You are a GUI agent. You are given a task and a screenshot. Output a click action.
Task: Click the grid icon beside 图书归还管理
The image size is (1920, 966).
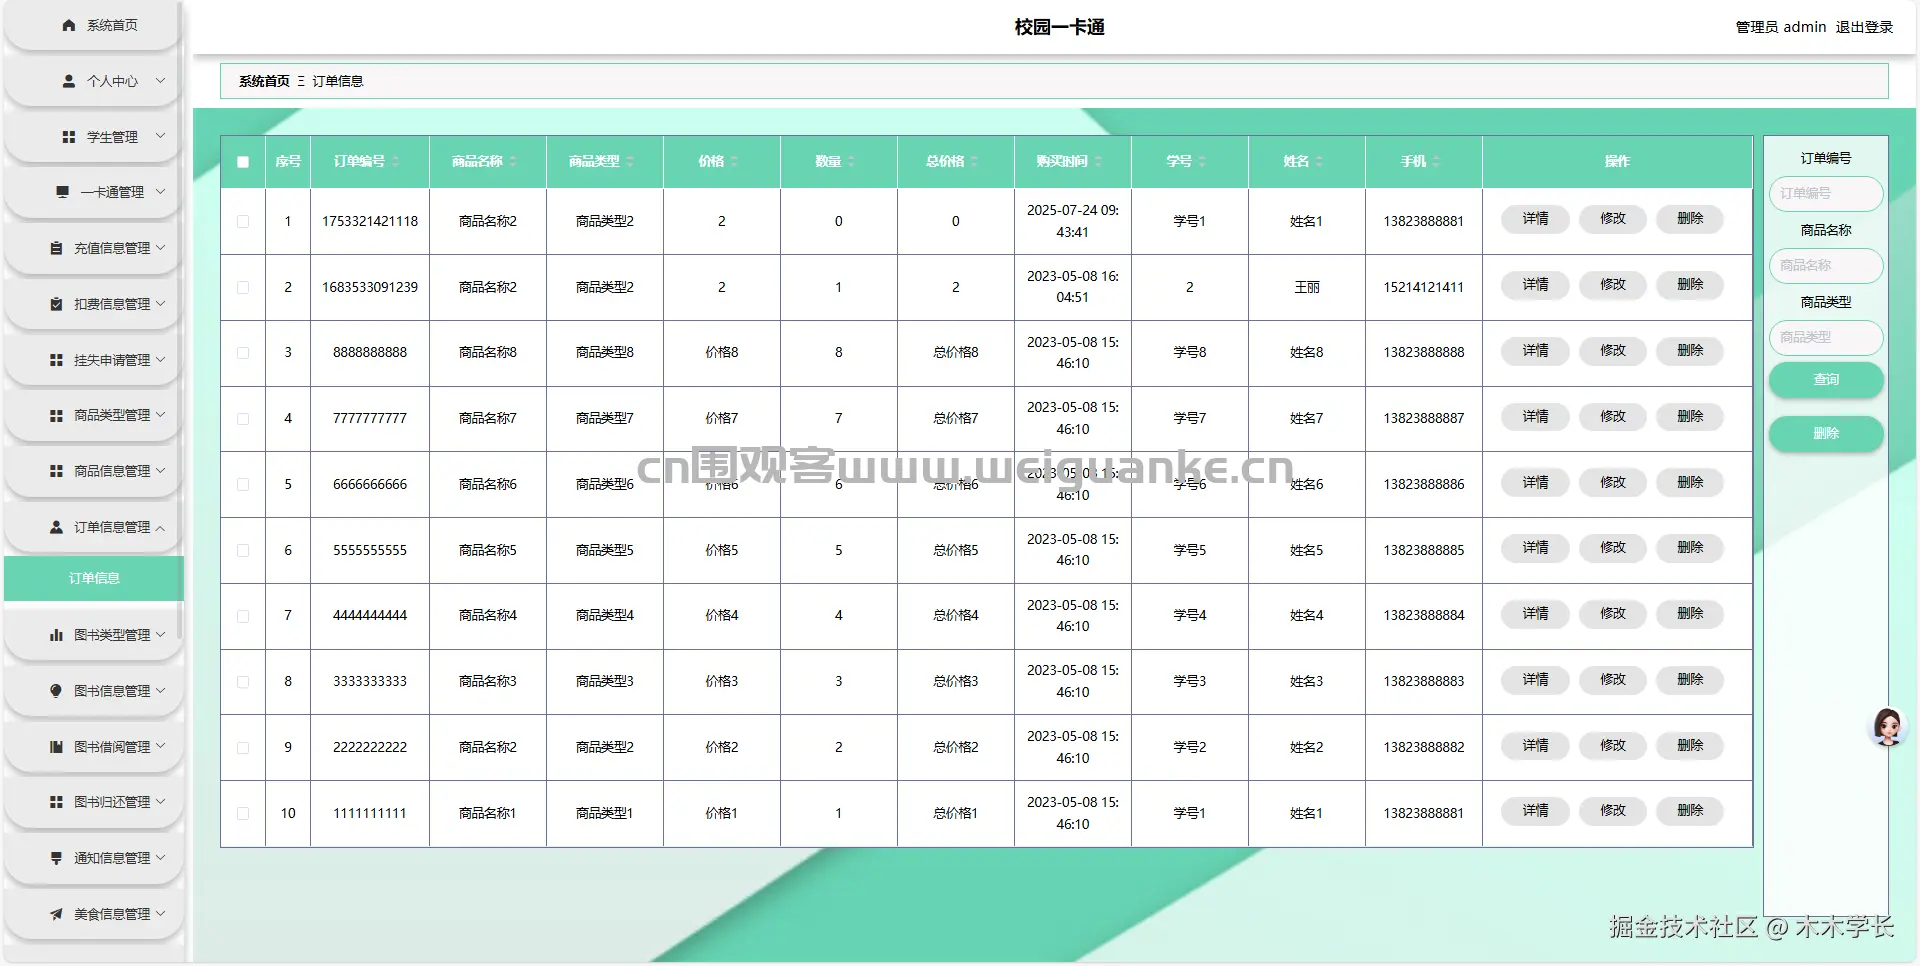click(x=56, y=802)
